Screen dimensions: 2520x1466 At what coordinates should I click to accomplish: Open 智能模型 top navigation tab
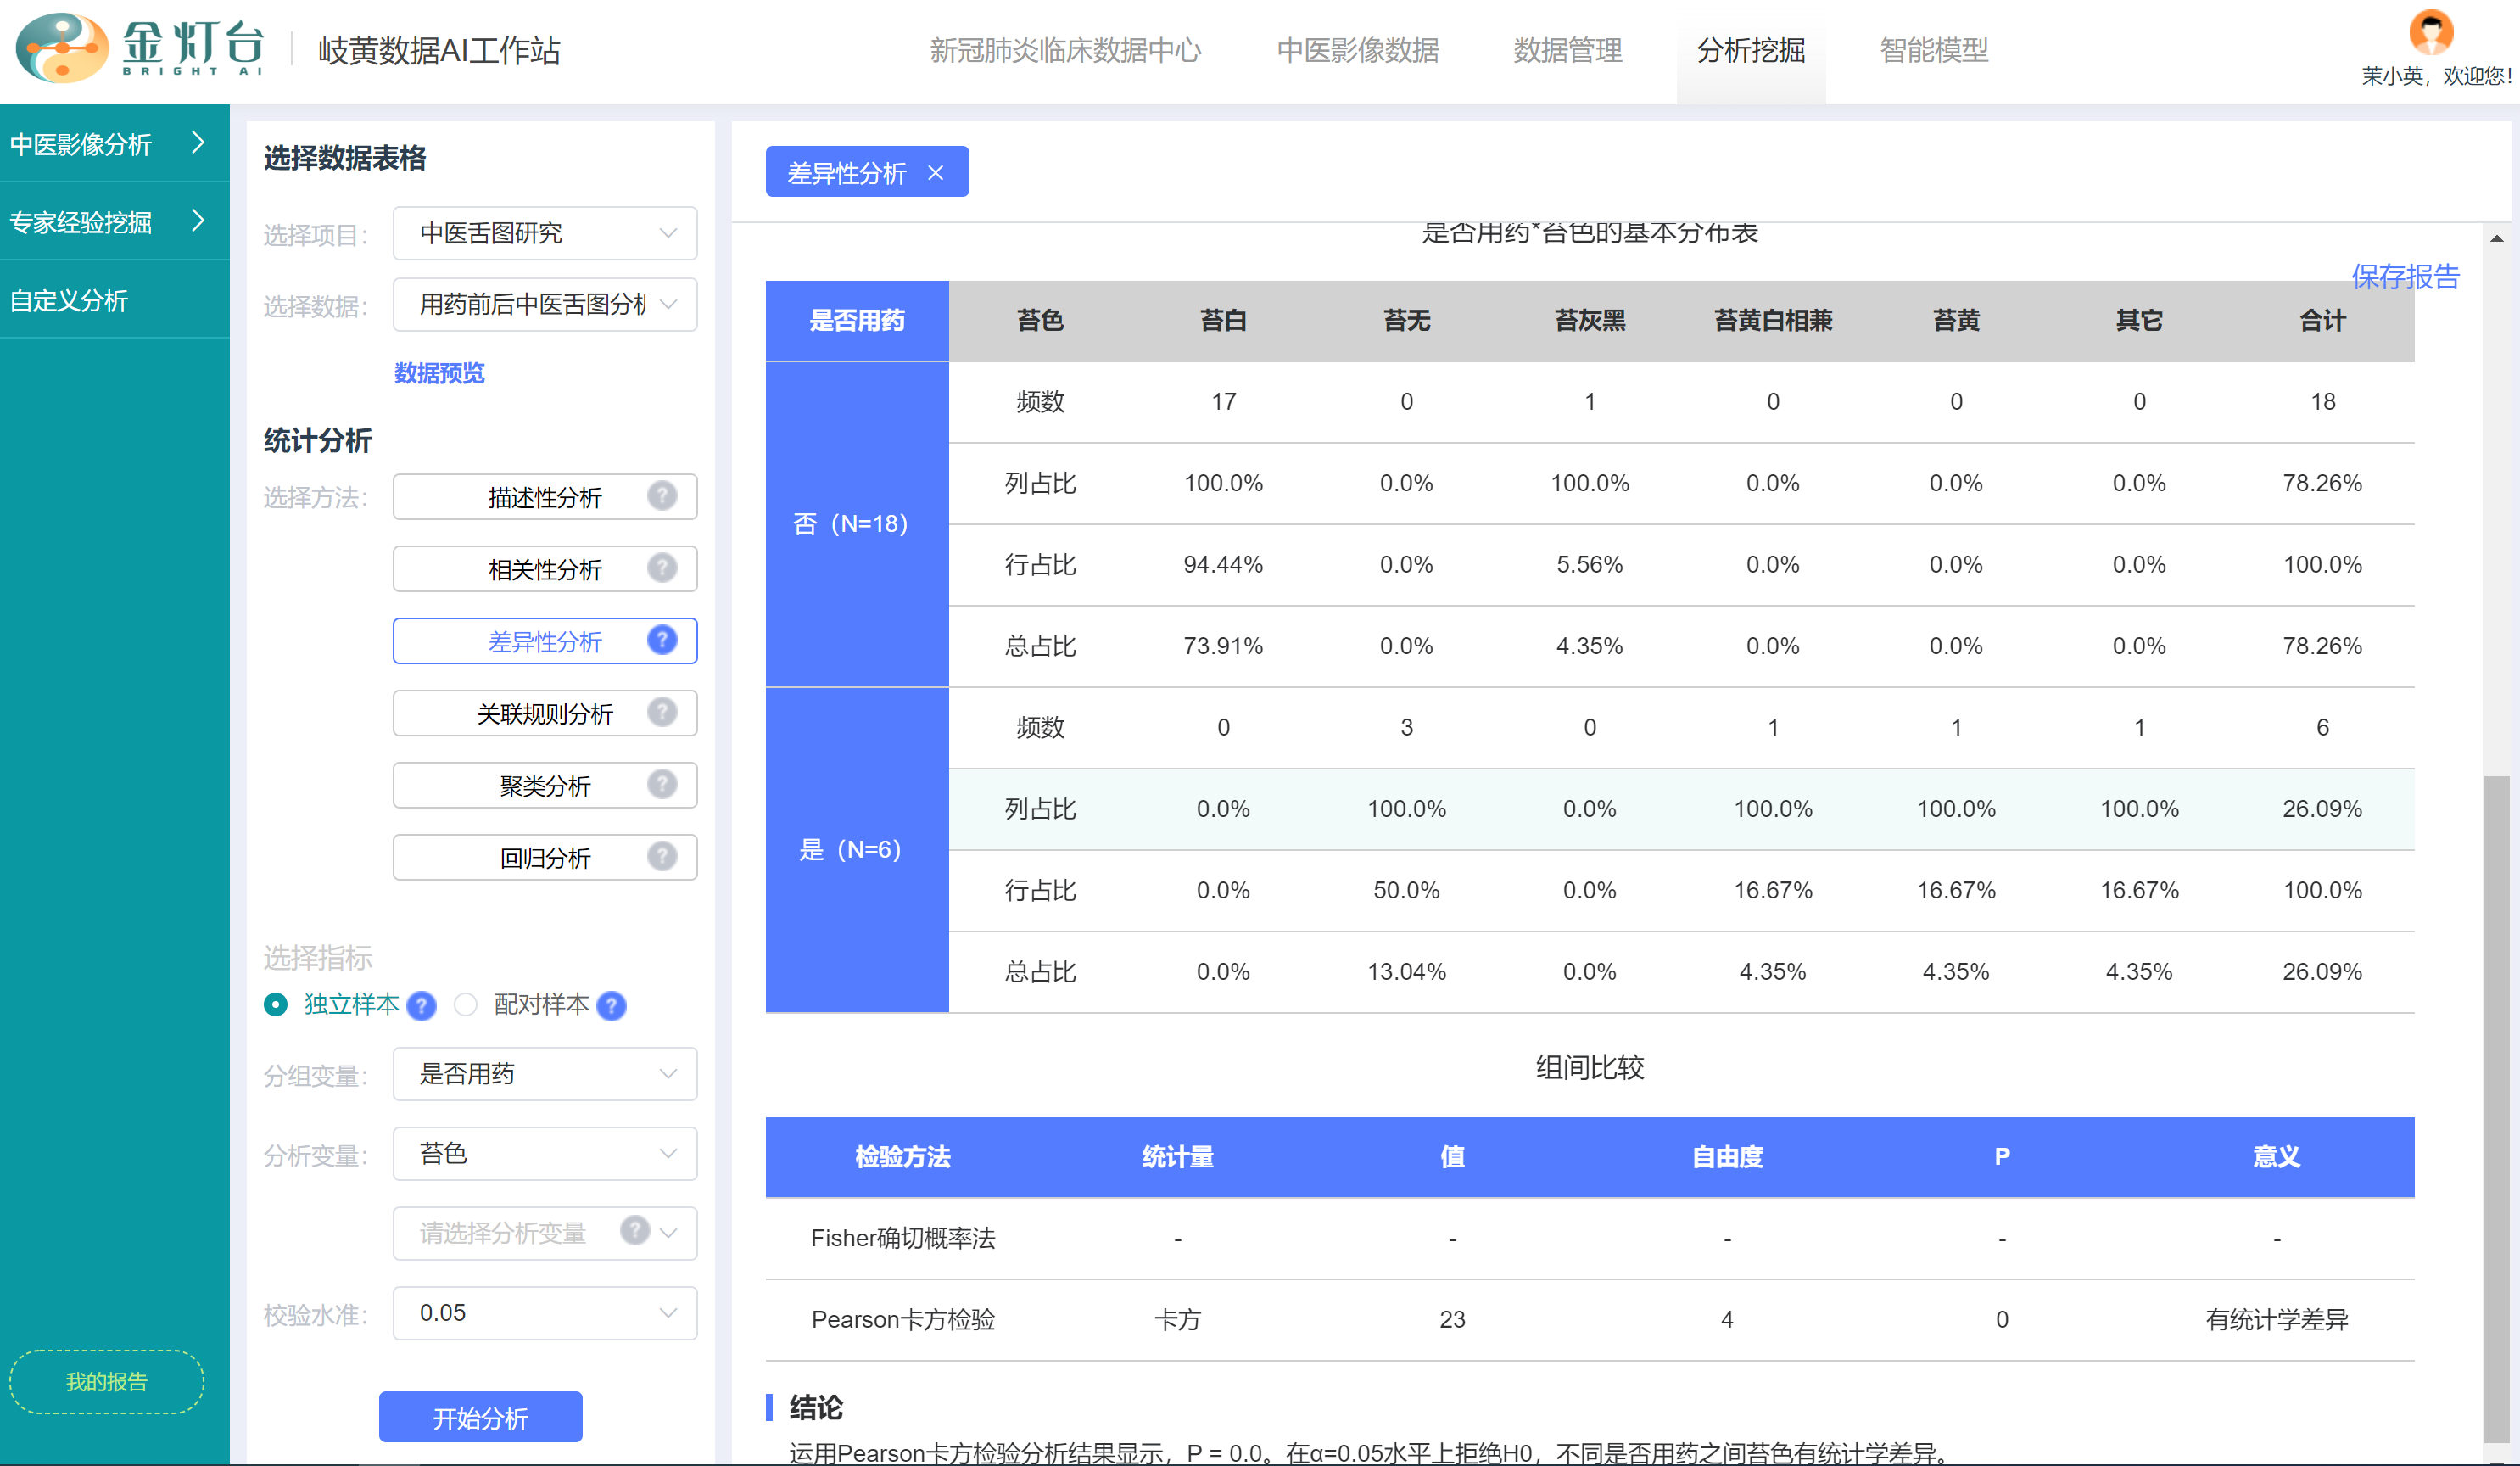click(1933, 50)
